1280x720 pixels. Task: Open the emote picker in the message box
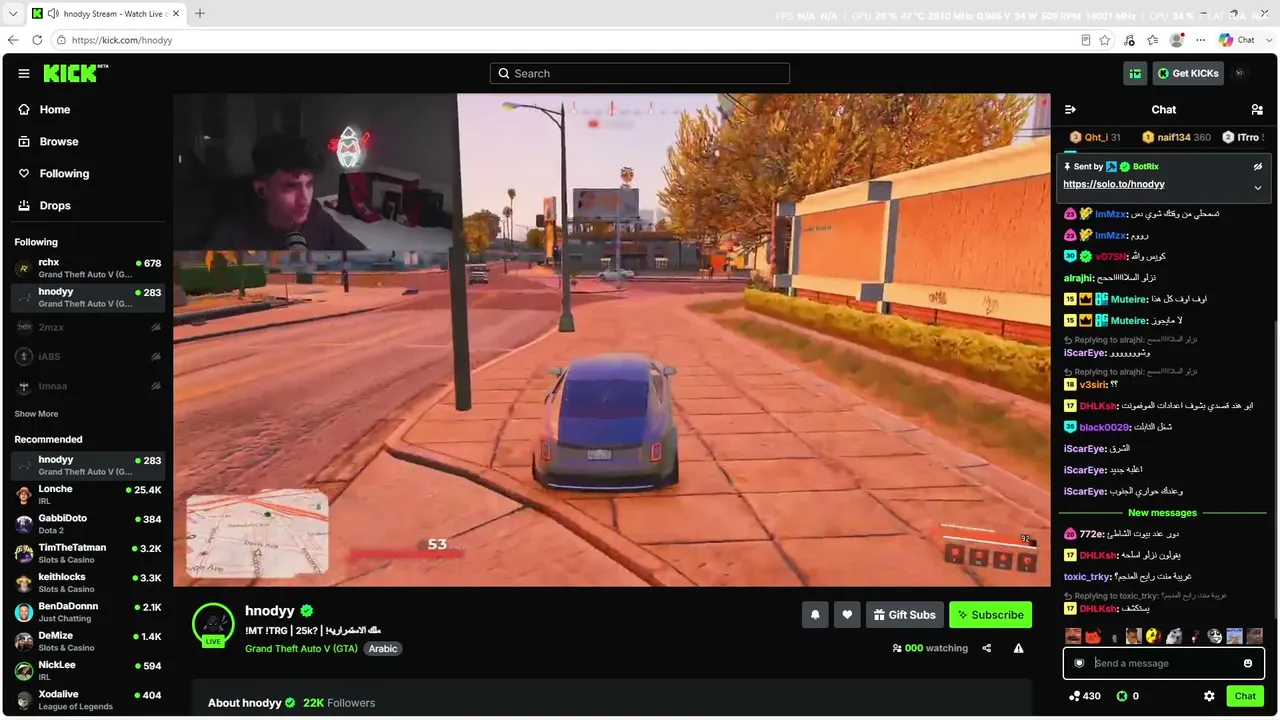tap(1248, 663)
